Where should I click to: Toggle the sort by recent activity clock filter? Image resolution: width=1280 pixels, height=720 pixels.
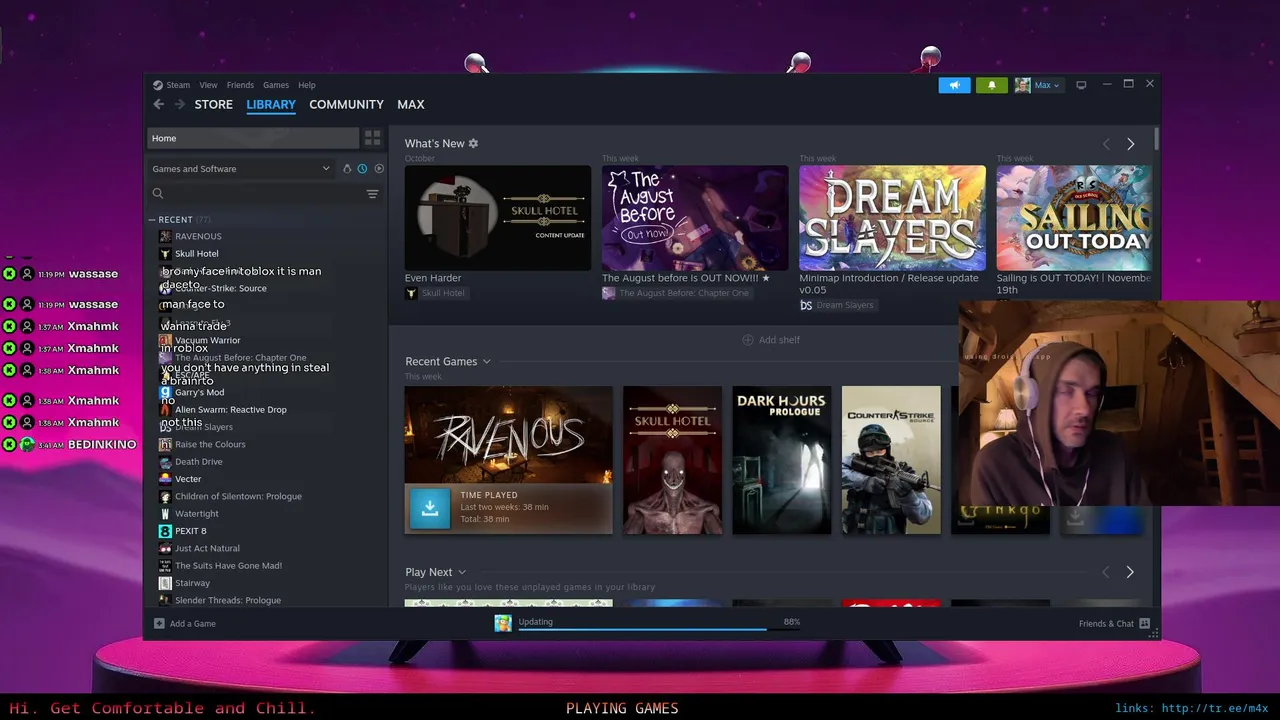coord(362,169)
